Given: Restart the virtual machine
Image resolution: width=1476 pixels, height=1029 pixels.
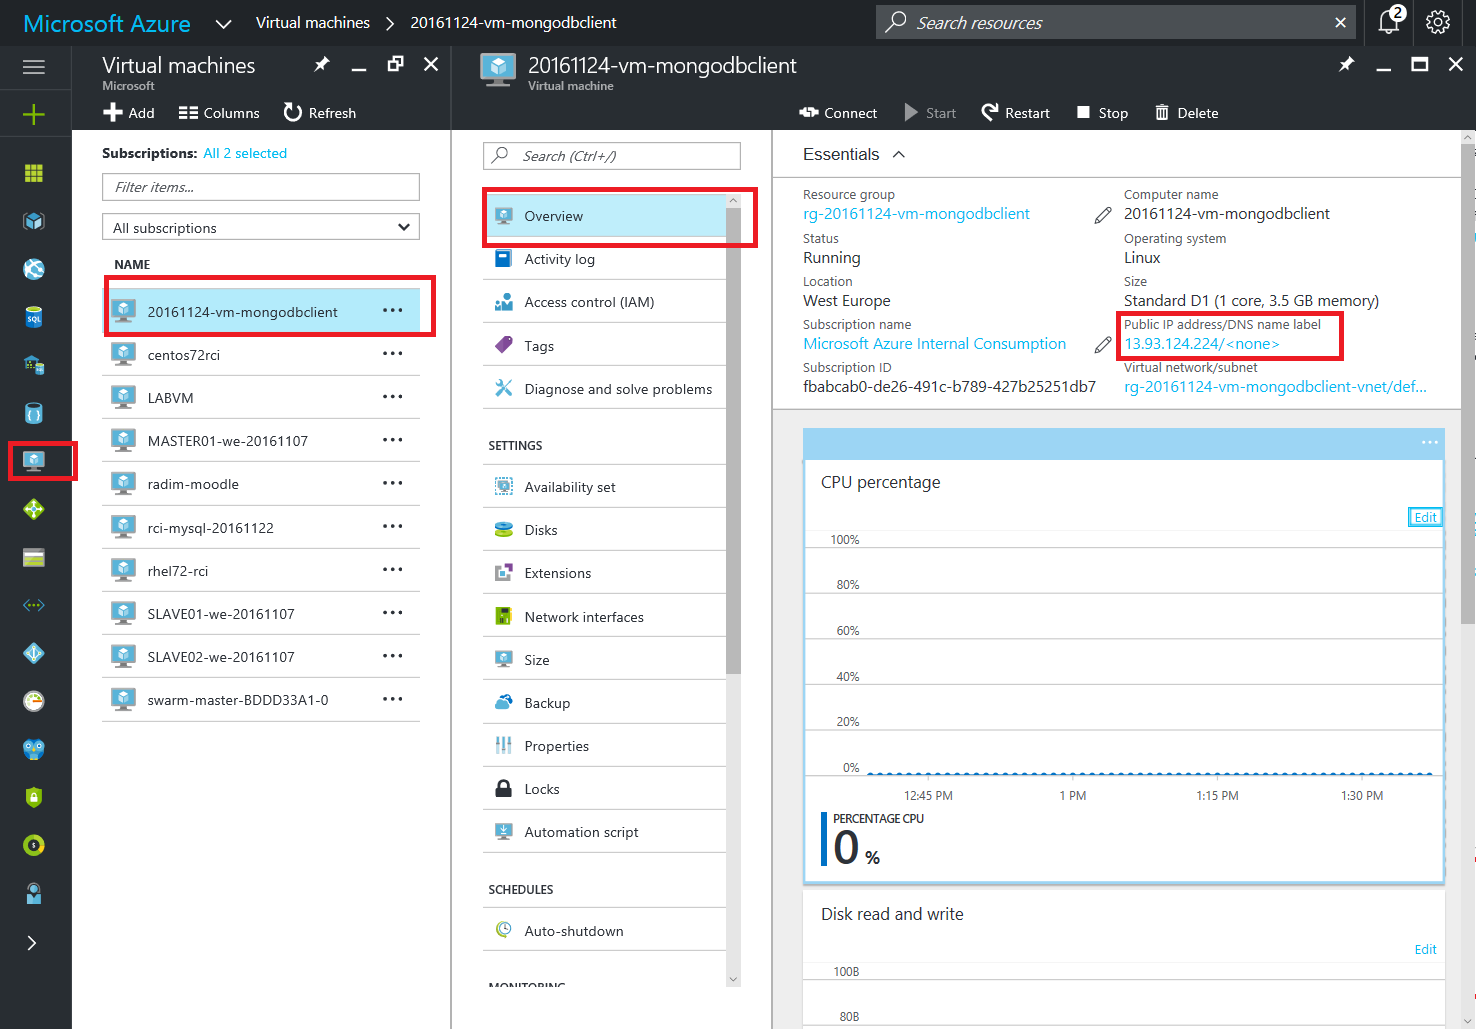Looking at the screenshot, I should [1016, 113].
